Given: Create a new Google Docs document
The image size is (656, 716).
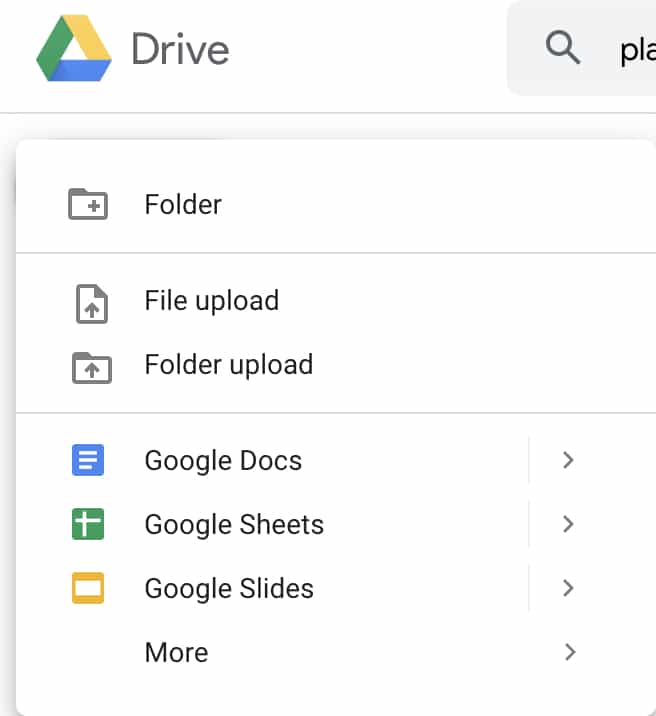Looking at the screenshot, I should click(272, 460).
